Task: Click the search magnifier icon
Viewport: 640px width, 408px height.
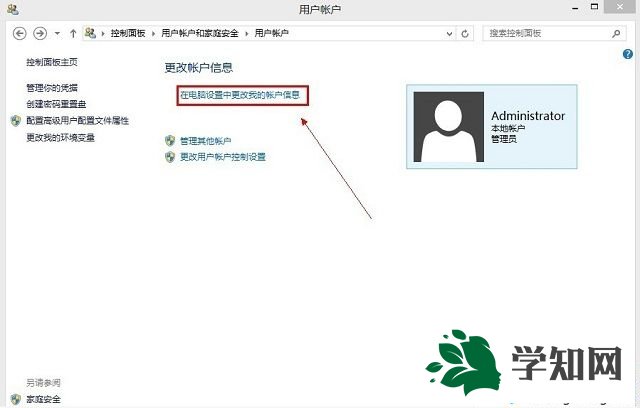Action: coord(616,33)
